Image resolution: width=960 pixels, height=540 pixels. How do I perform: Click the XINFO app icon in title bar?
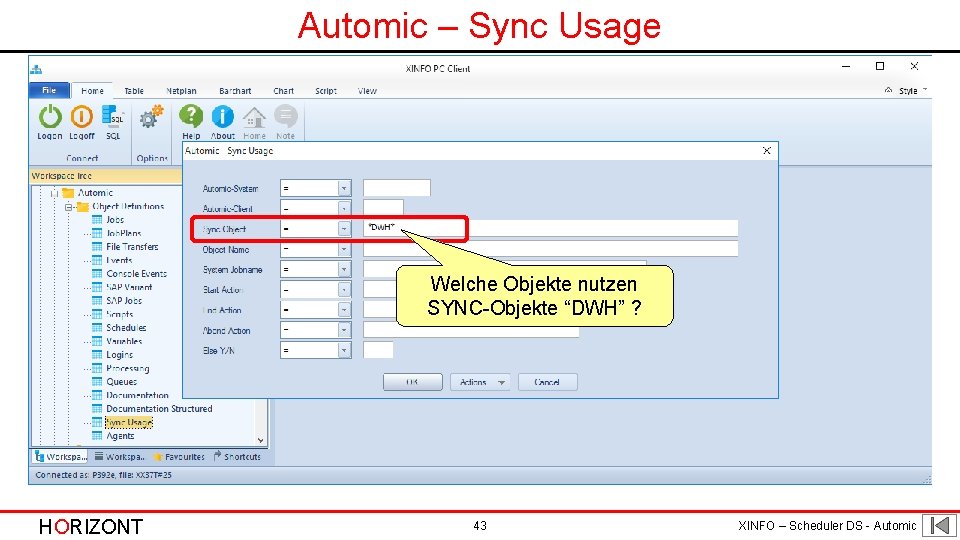click(x=36, y=69)
